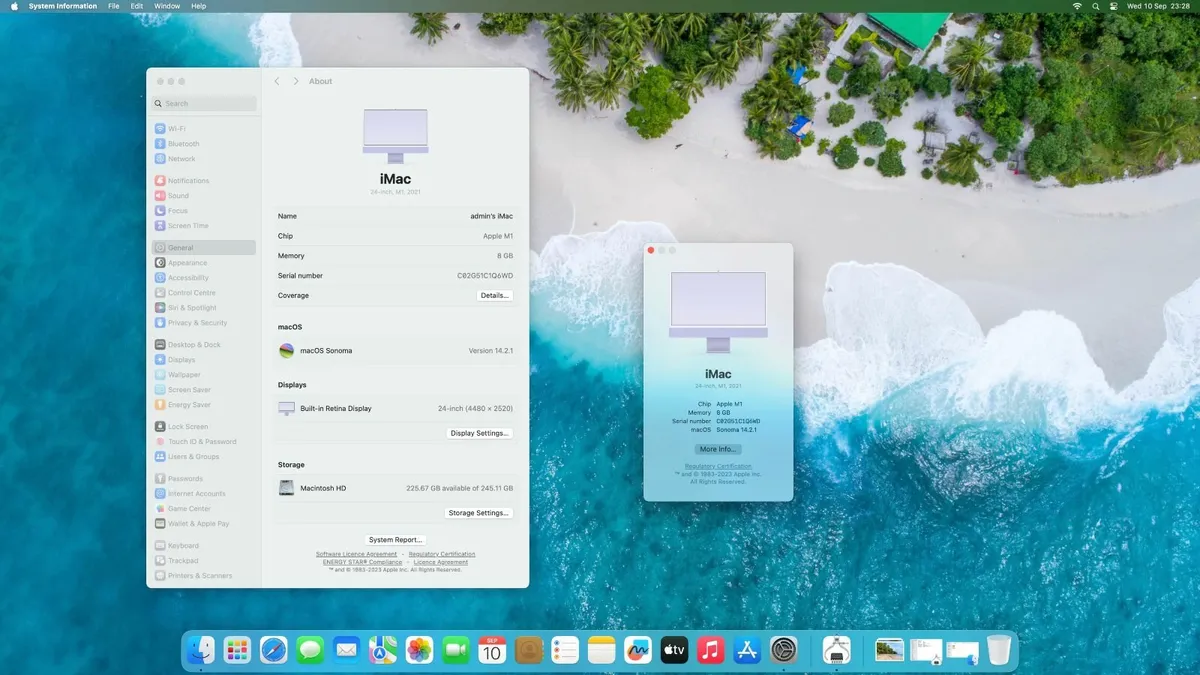Click the Wi-Fi icon in the menu bar

pyautogui.click(x=1077, y=6)
